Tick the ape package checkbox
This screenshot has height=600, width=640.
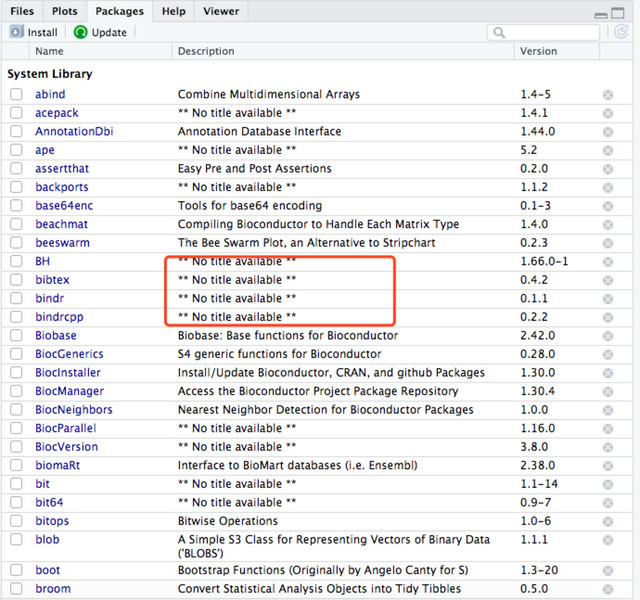click(16, 150)
